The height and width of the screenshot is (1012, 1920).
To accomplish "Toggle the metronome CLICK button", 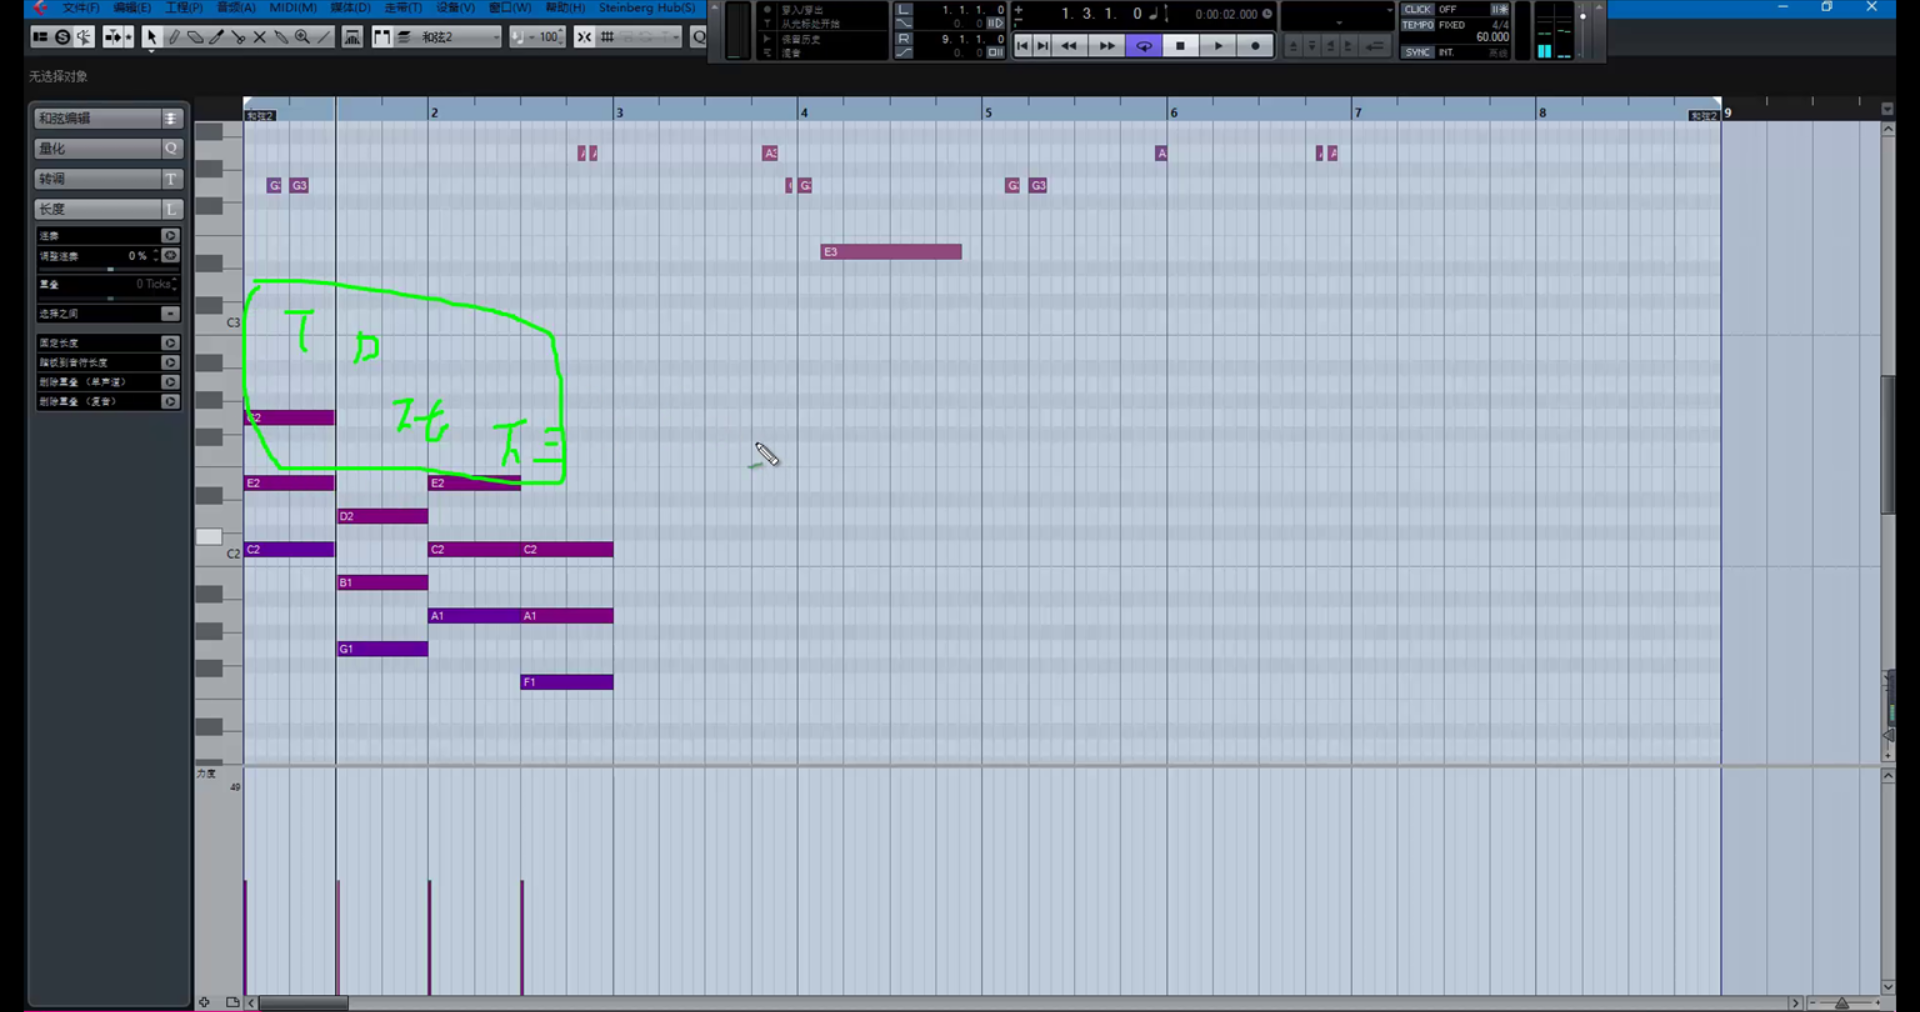I will point(1418,9).
